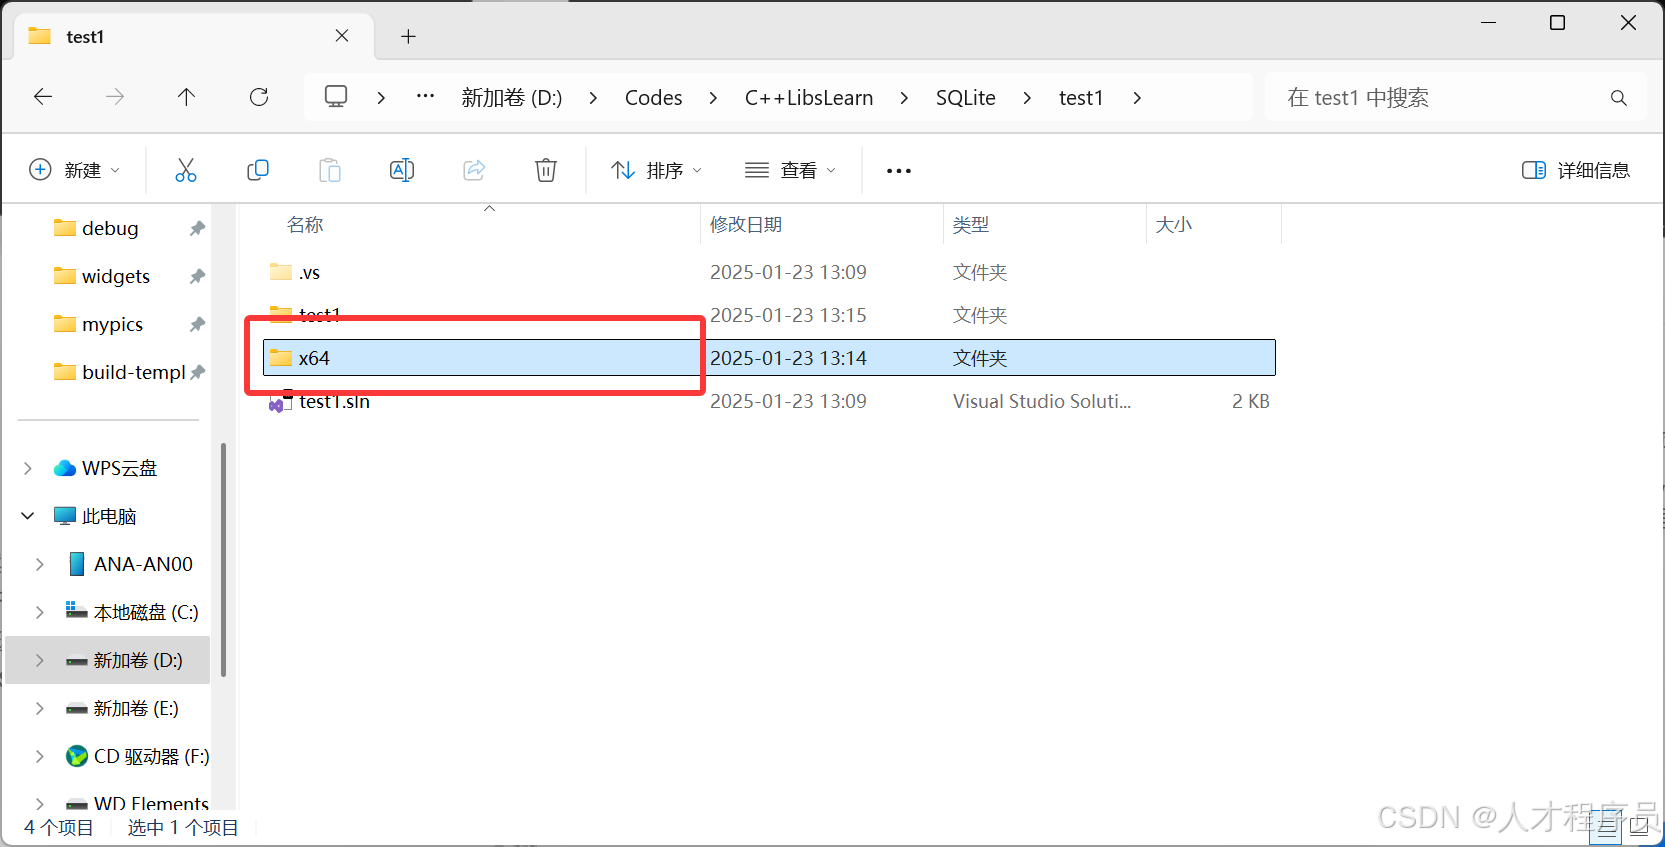Click pin icon next to widgets

coord(197,276)
